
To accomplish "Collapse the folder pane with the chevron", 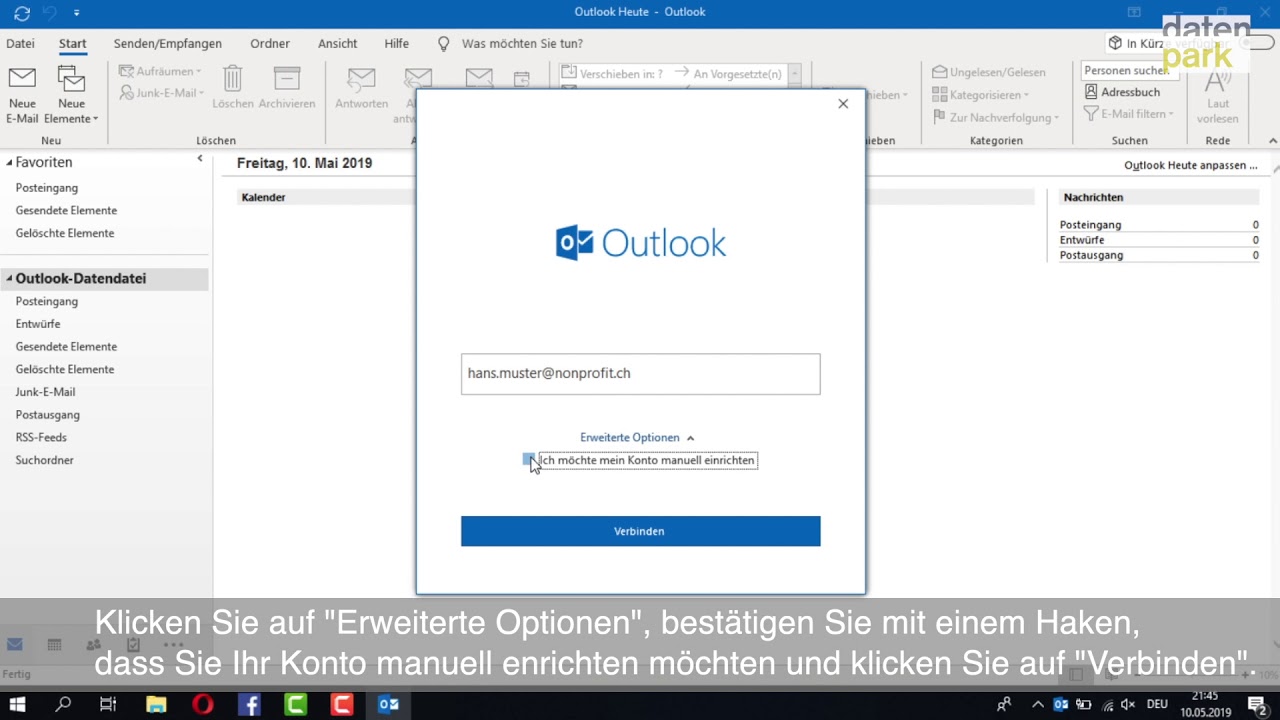I will click(200, 159).
